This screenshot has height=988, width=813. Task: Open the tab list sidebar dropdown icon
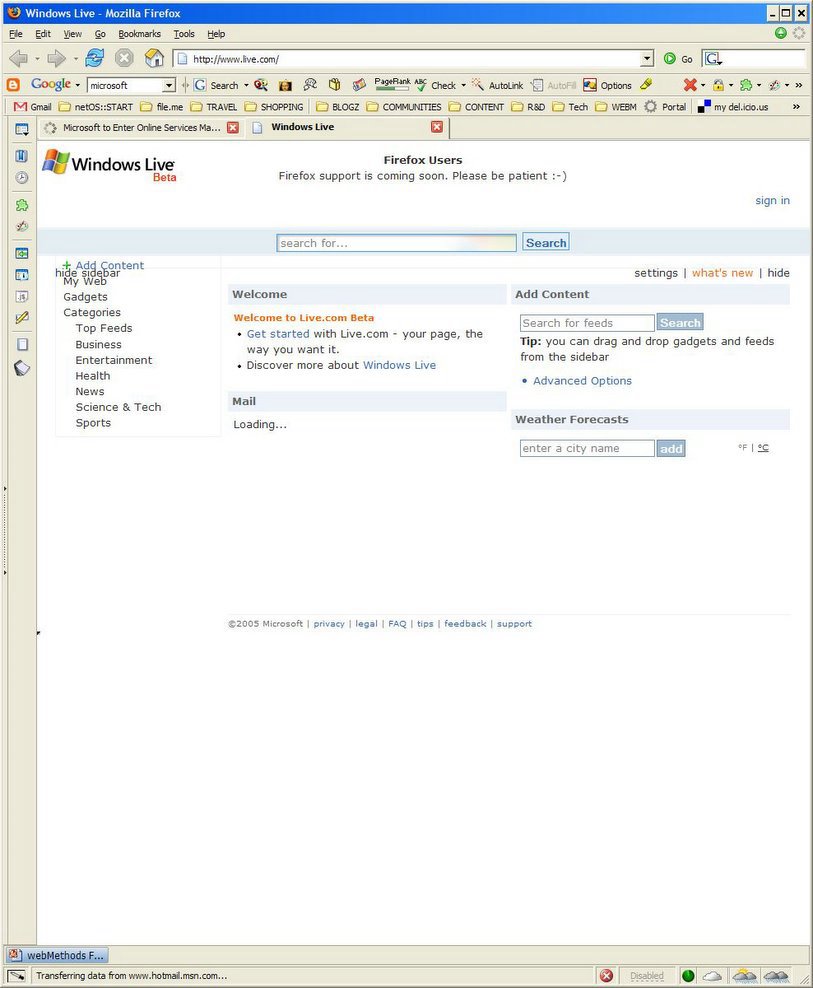(x=21, y=129)
